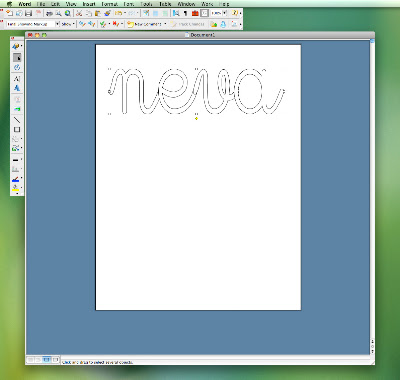Screen dimensions: 400x380
Task: Switch to Normal view button
Action: [x=30, y=360]
